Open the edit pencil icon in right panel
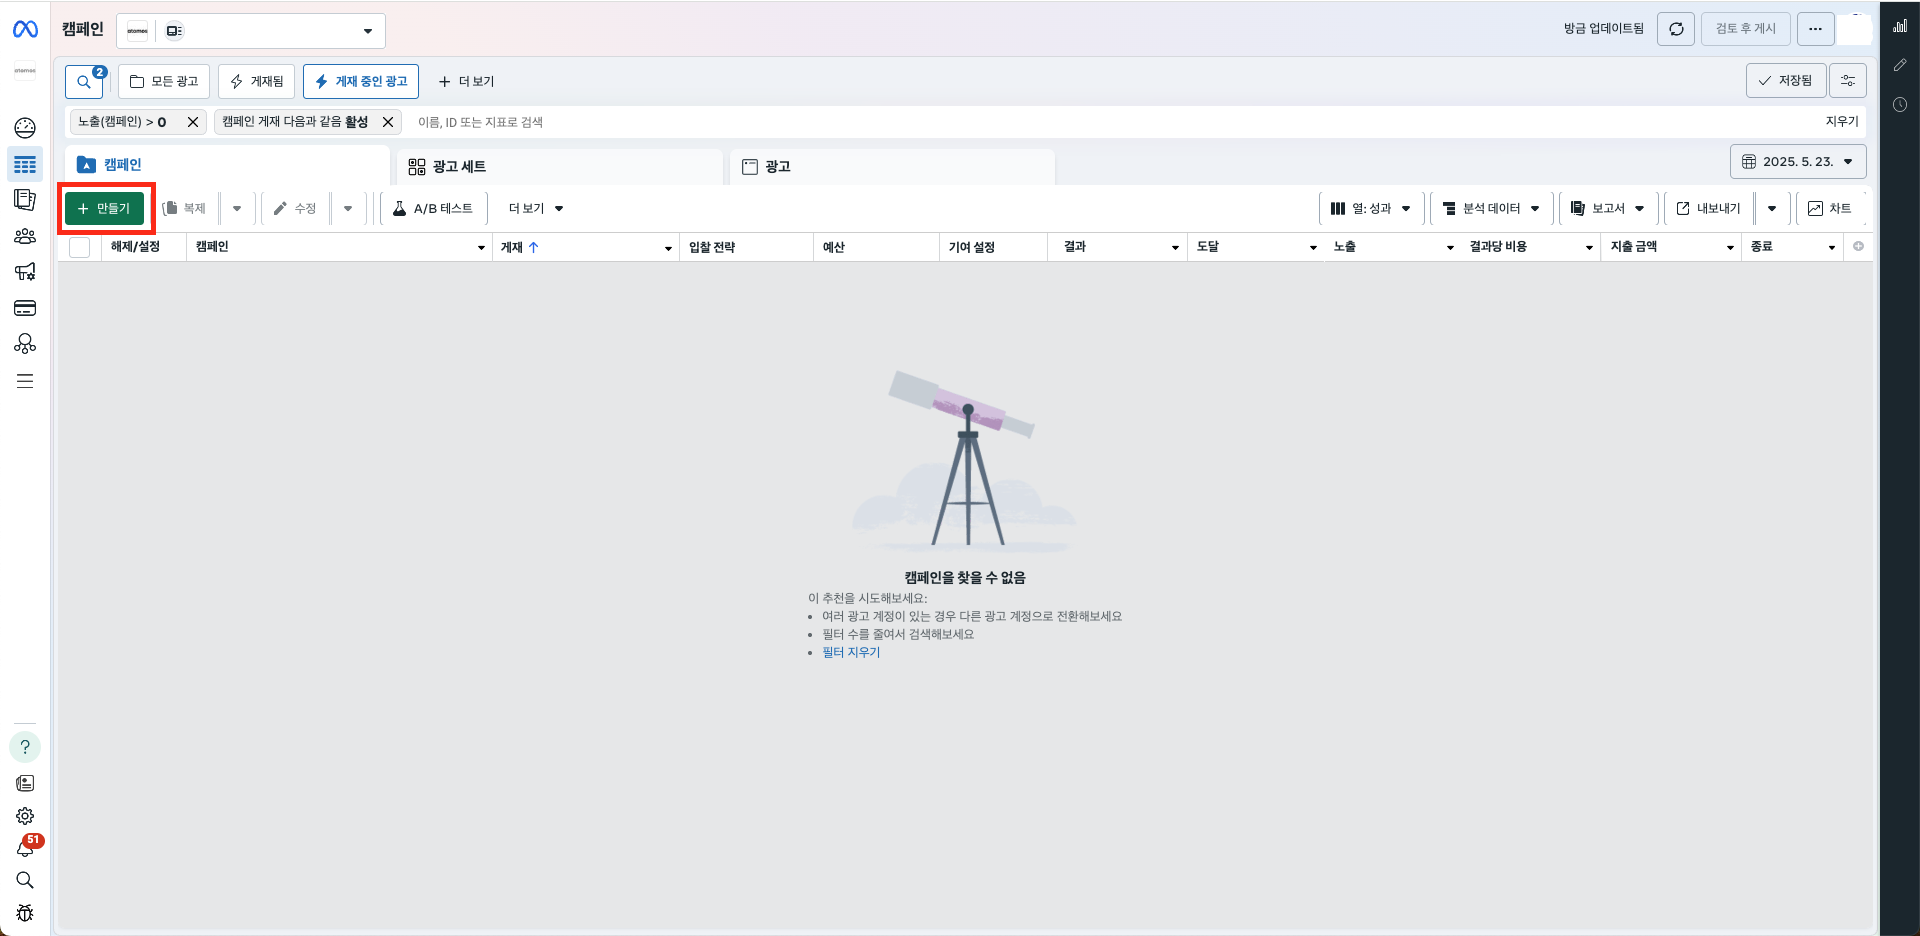This screenshot has height=936, width=1920. [x=1900, y=65]
